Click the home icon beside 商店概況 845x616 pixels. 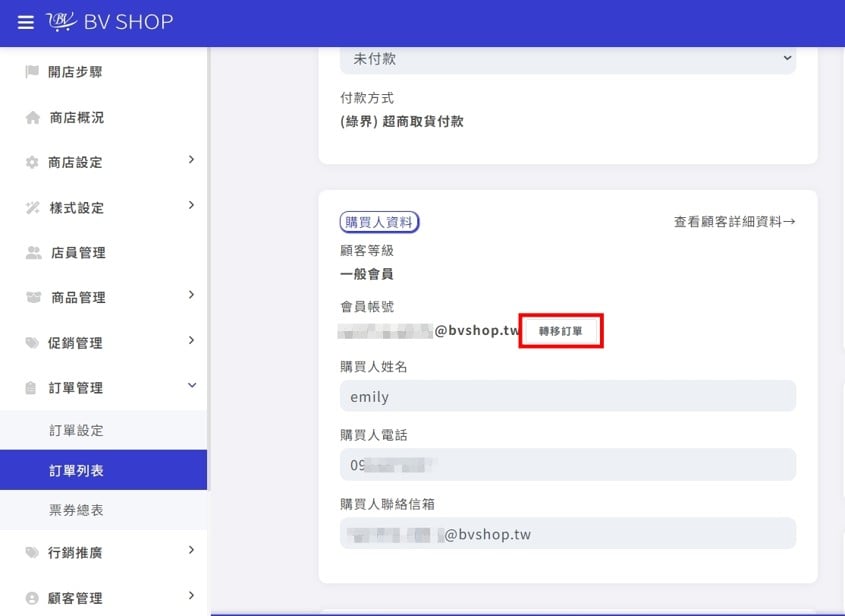click(32, 117)
